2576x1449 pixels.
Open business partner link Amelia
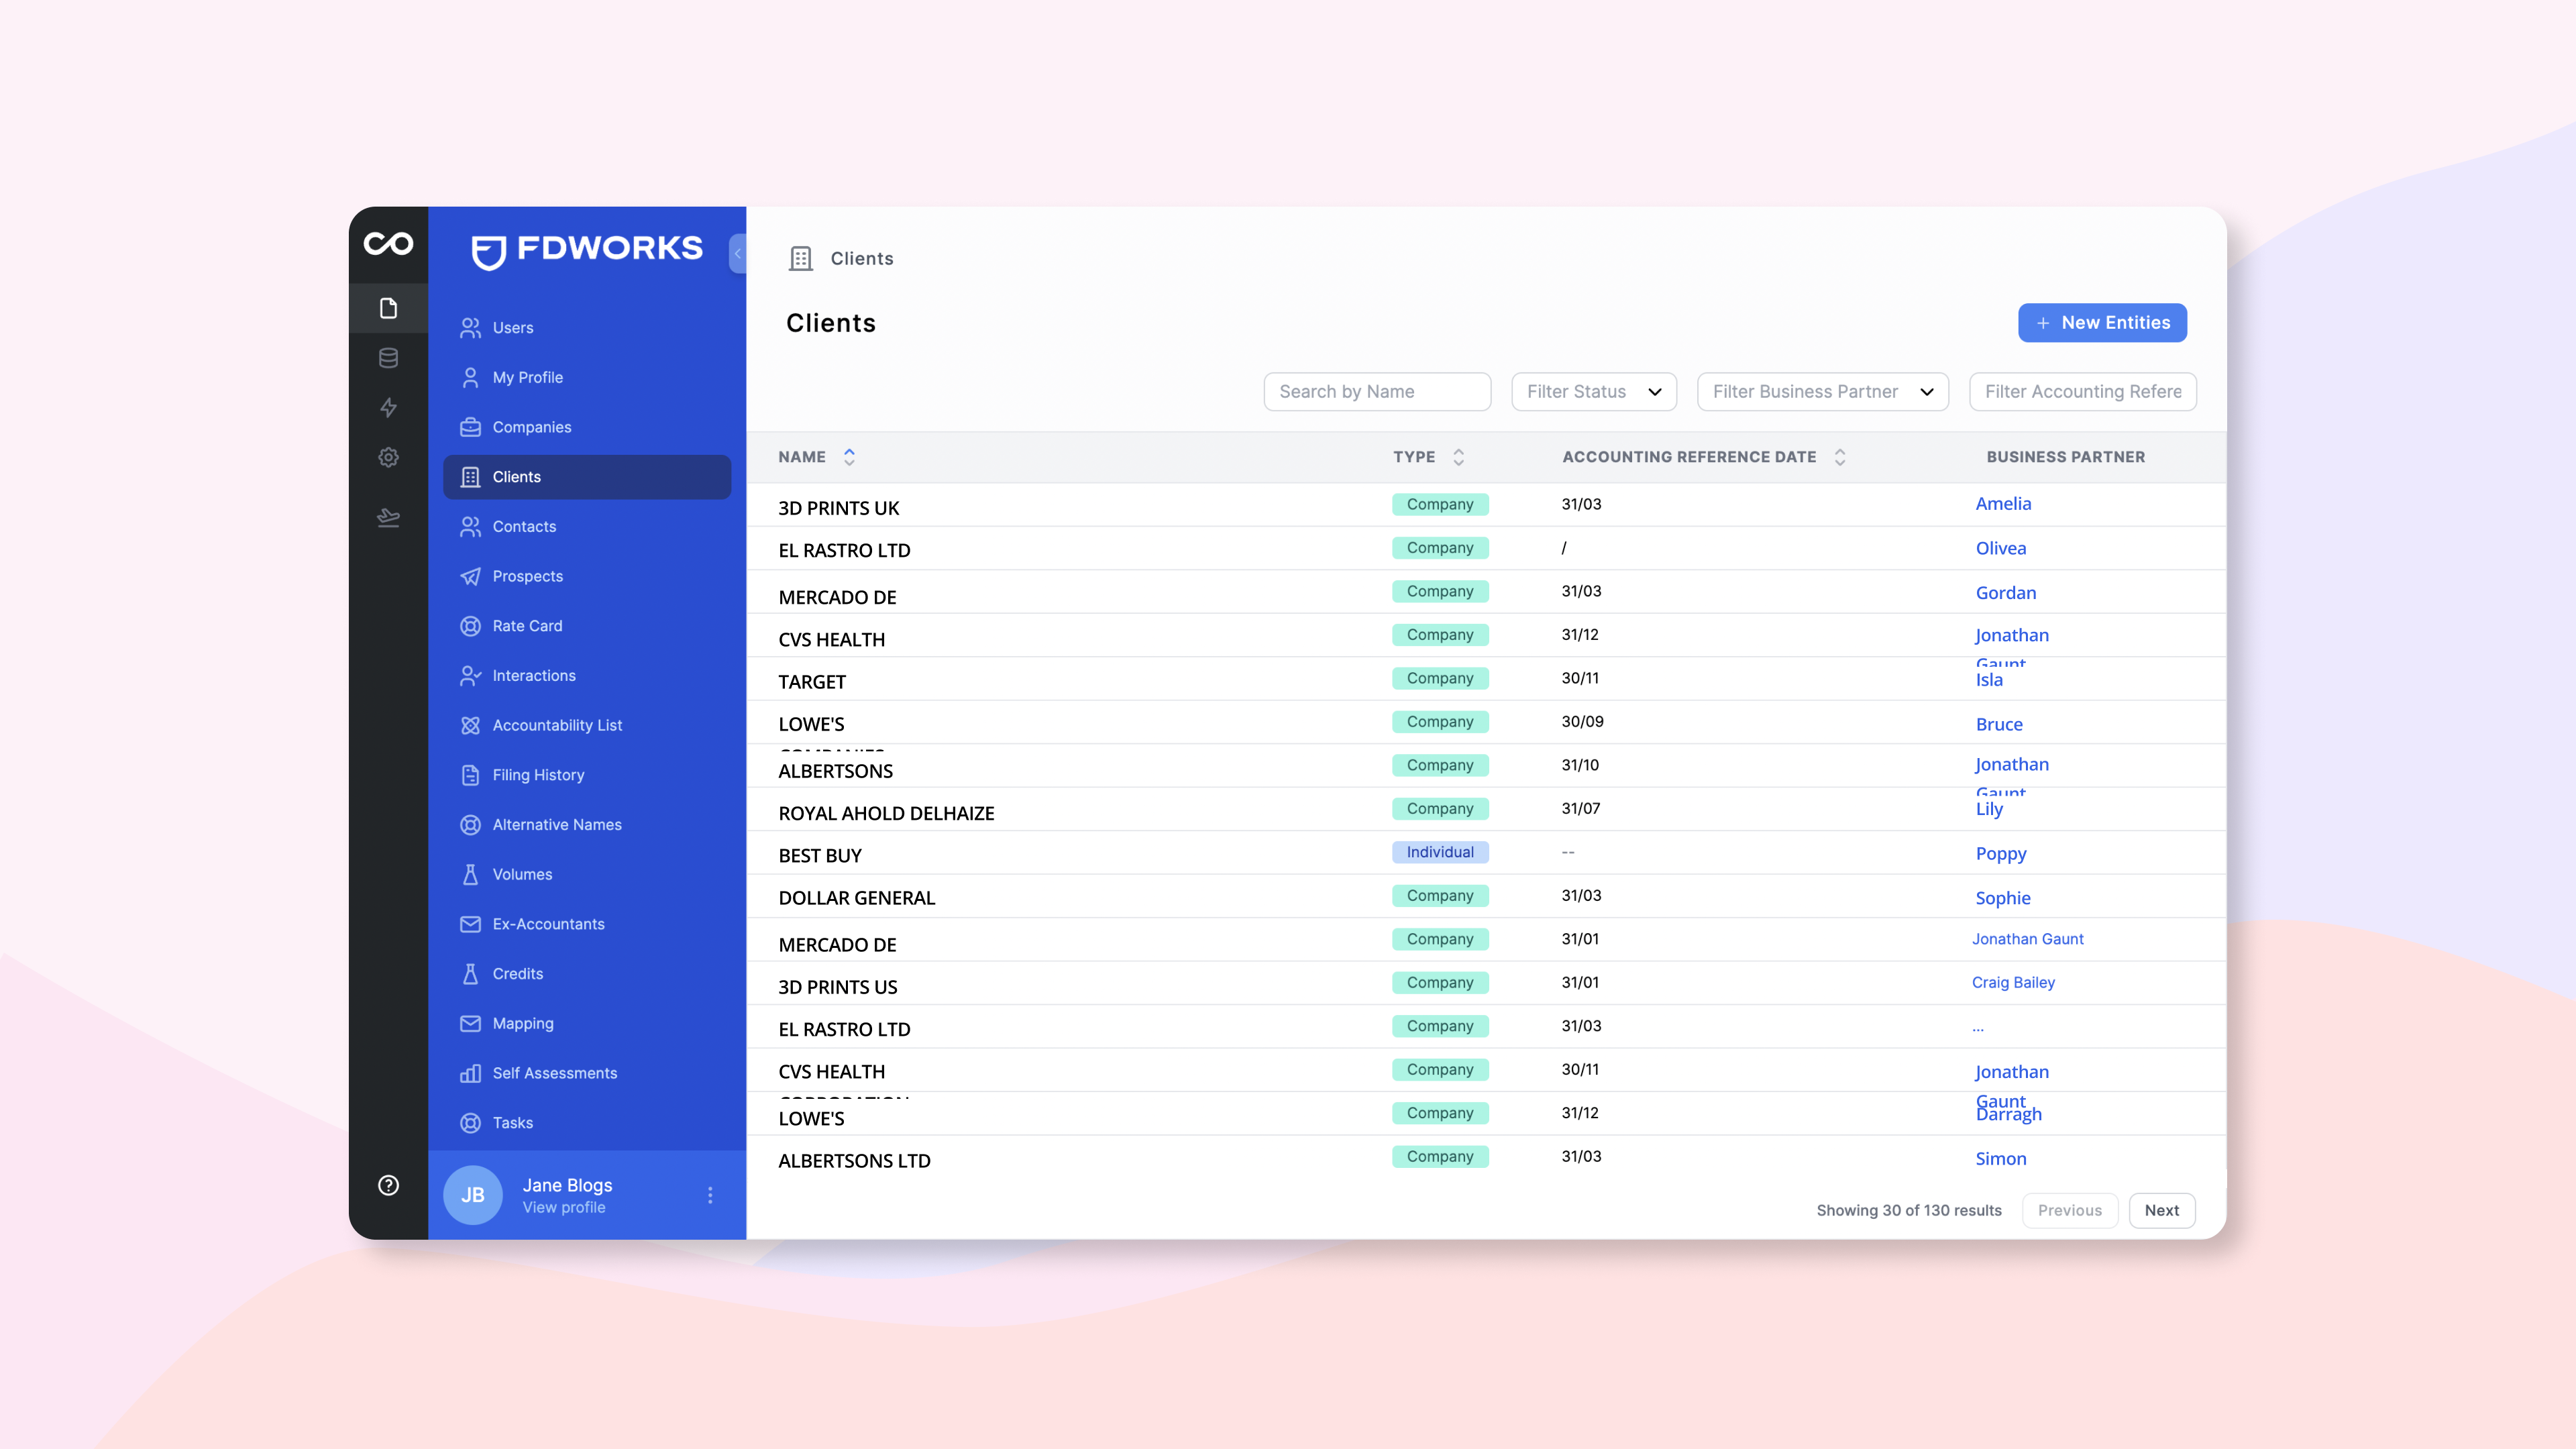(2003, 504)
